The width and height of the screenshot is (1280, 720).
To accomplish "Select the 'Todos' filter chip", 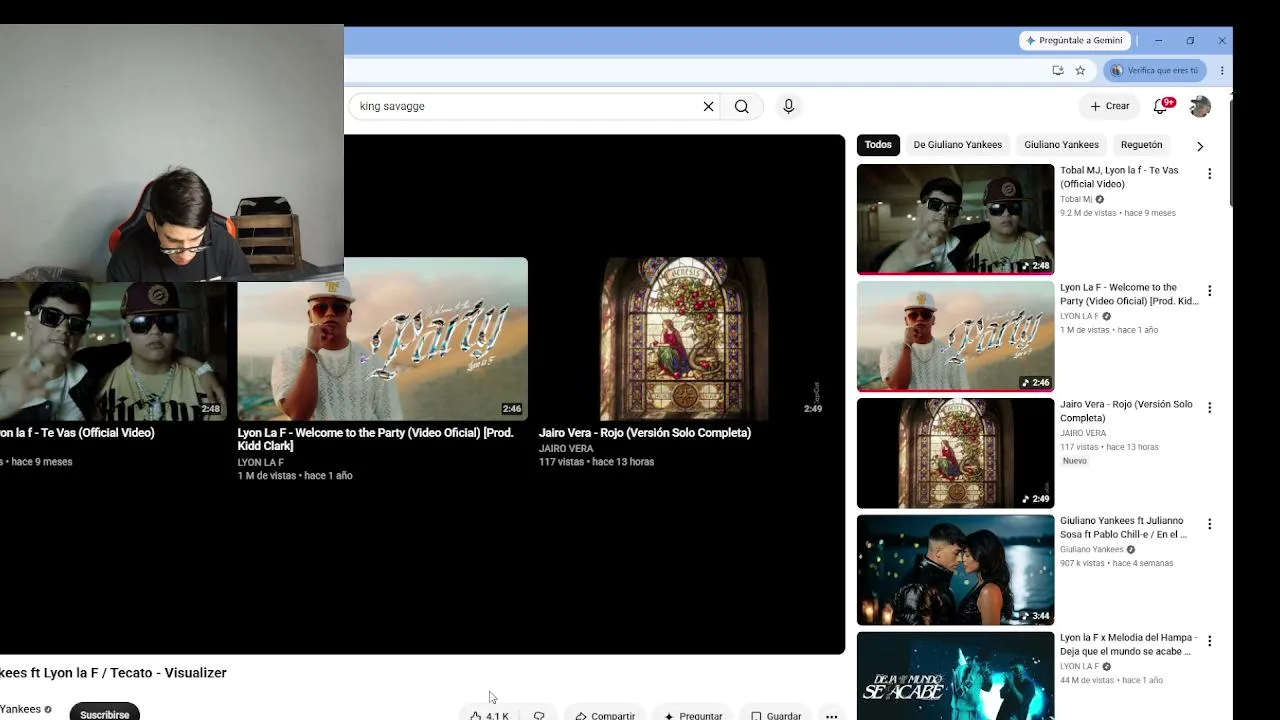I will click(x=878, y=145).
